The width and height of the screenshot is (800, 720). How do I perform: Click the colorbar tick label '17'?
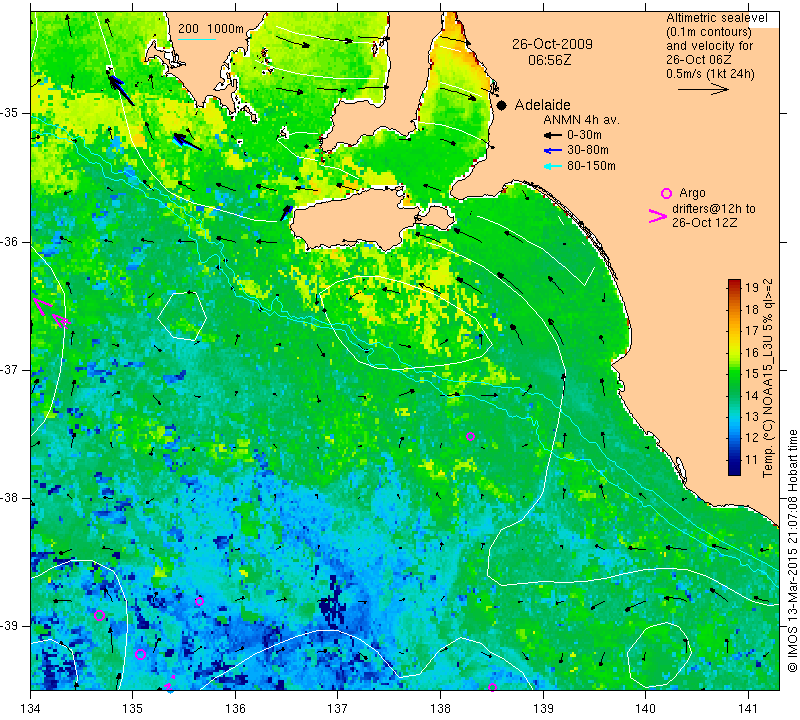(x=752, y=331)
